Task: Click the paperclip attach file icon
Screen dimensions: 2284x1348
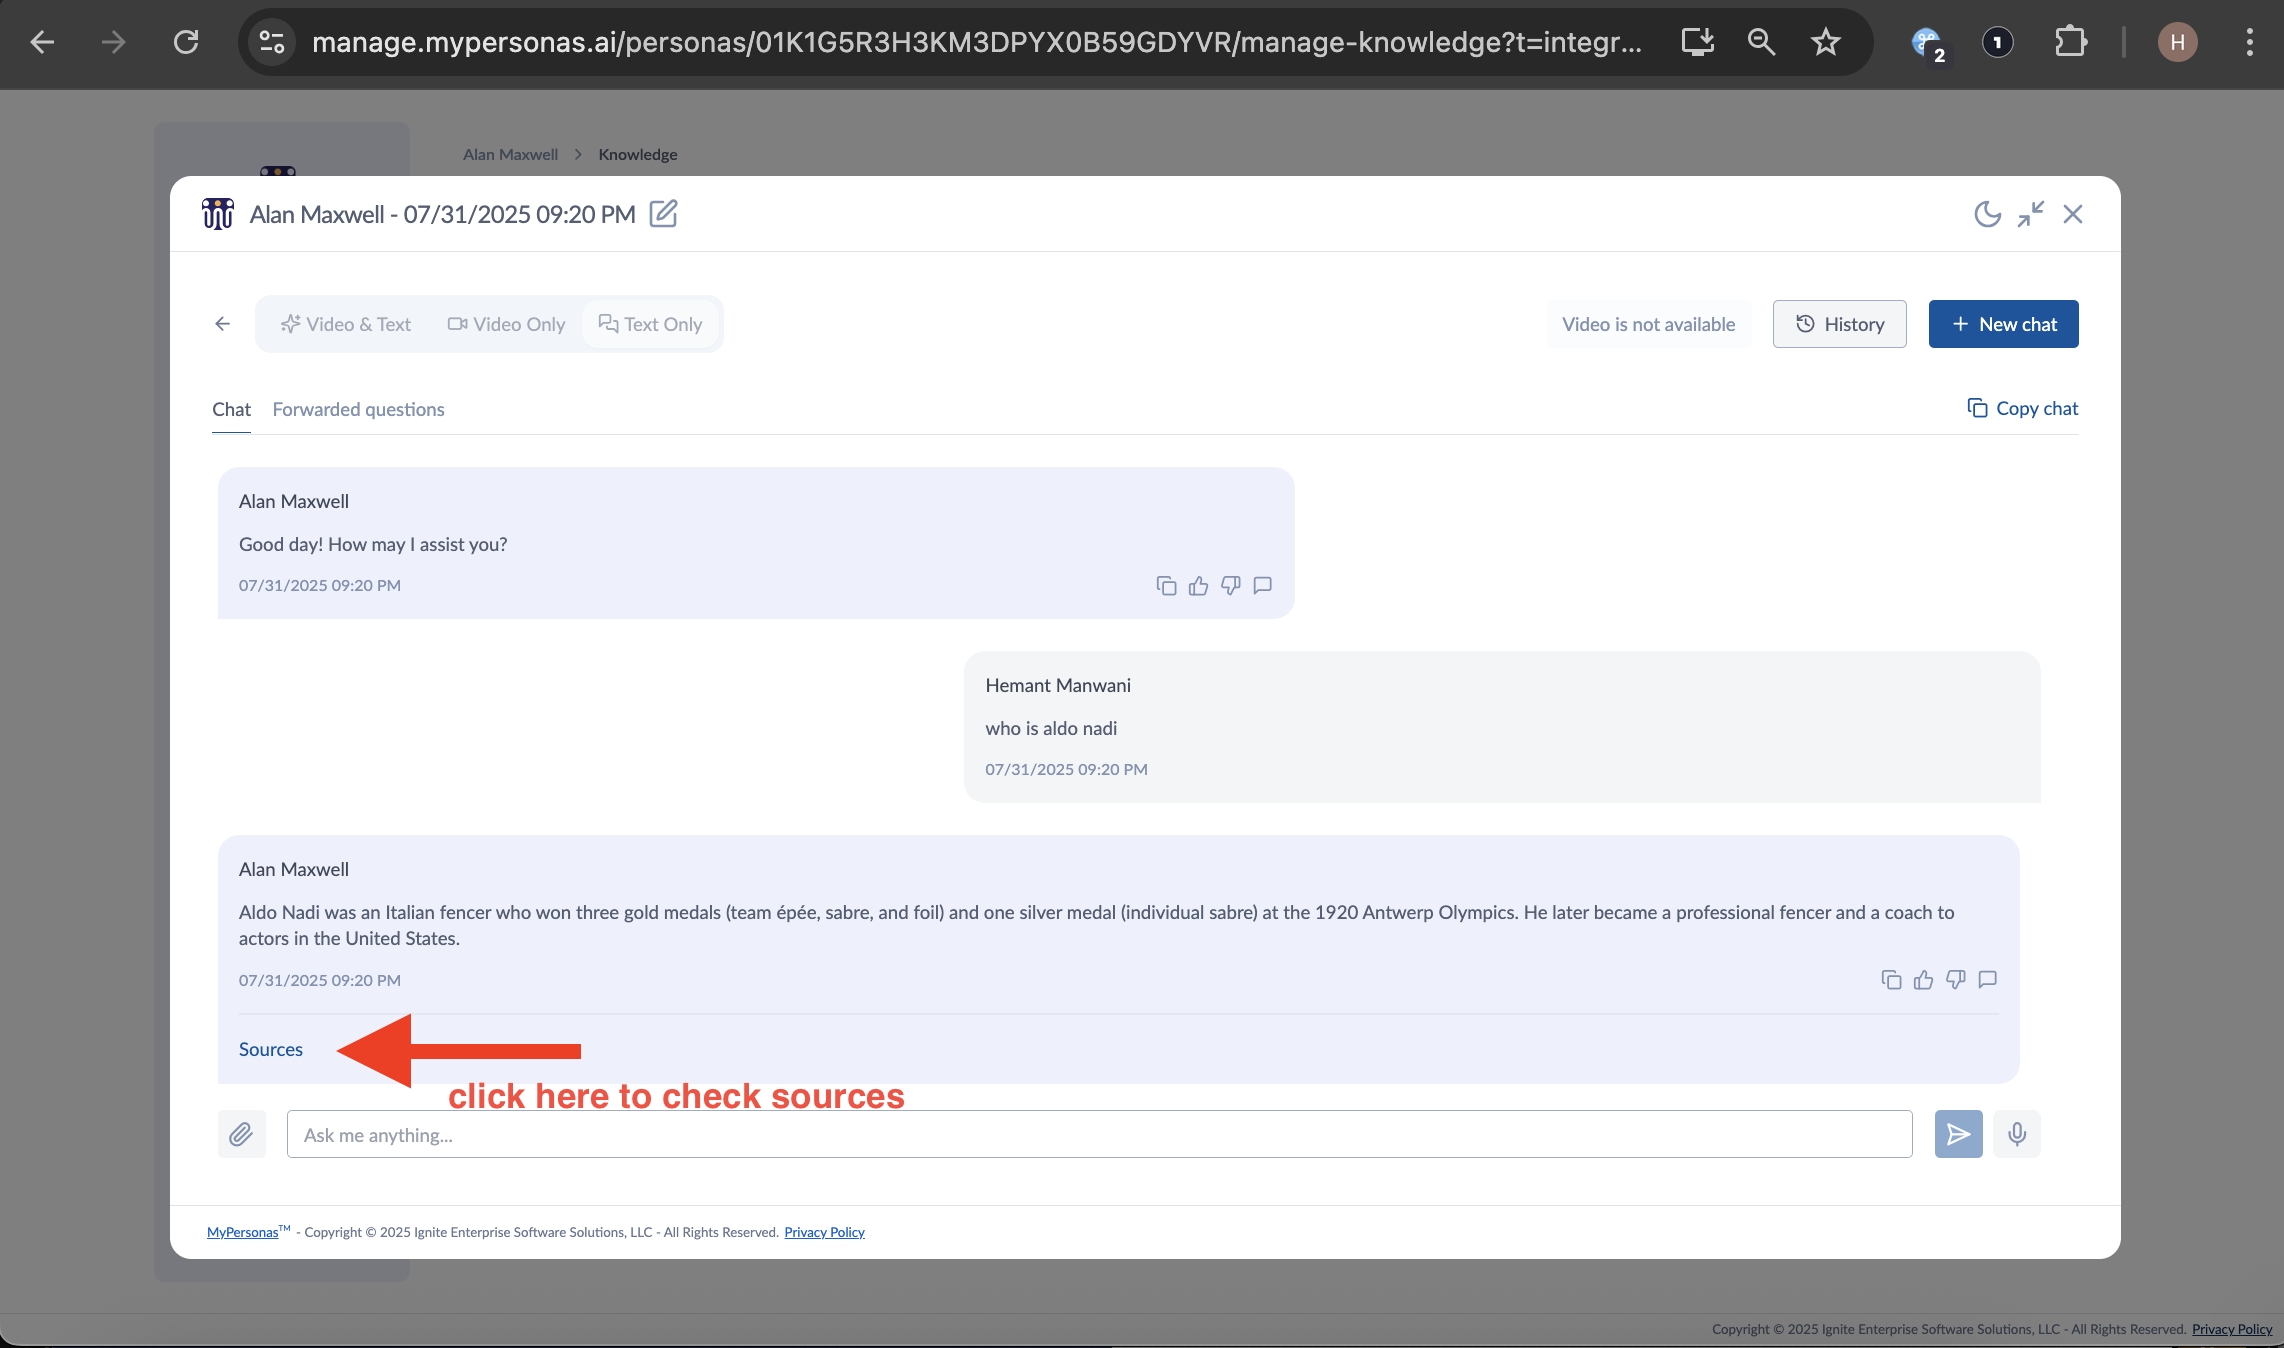Action: pyautogui.click(x=241, y=1134)
